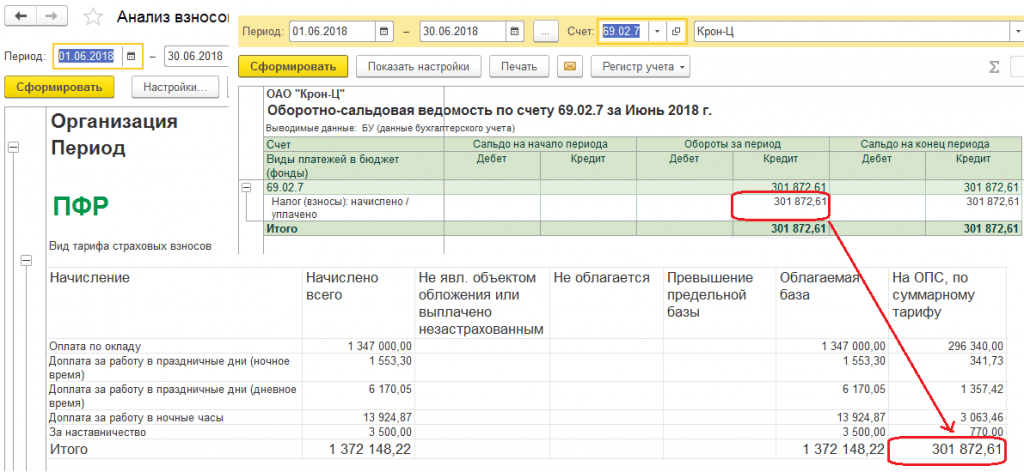
Task: Click the ellipsis period selection button
Action: click(x=546, y=31)
